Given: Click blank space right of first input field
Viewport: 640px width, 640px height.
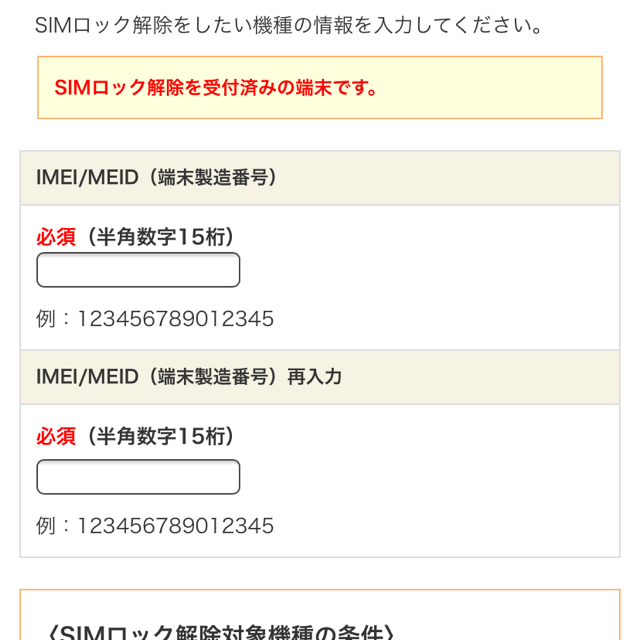Looking at the screenshot, I should (429, 270).
